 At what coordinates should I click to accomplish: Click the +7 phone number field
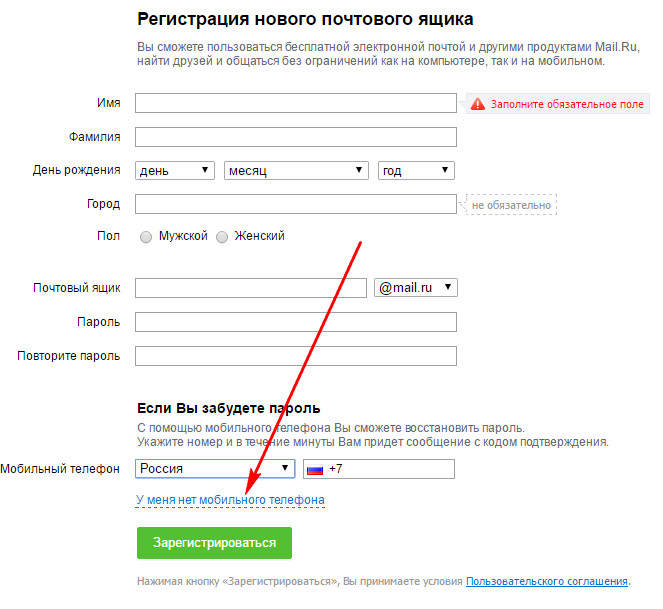pos(390,469)
